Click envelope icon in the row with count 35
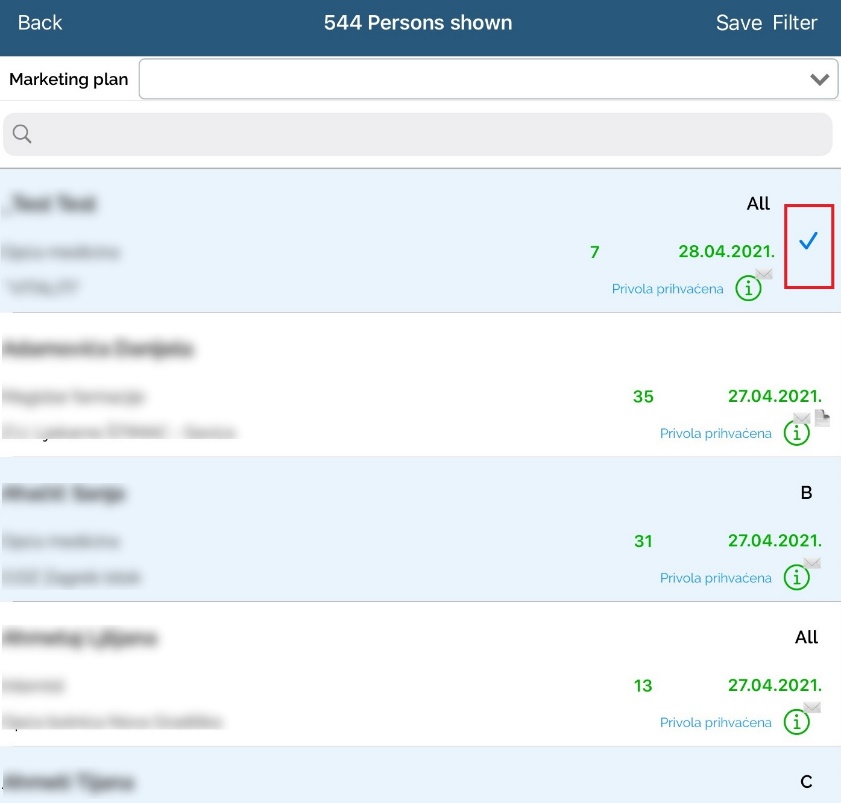 tap(802, 418)
